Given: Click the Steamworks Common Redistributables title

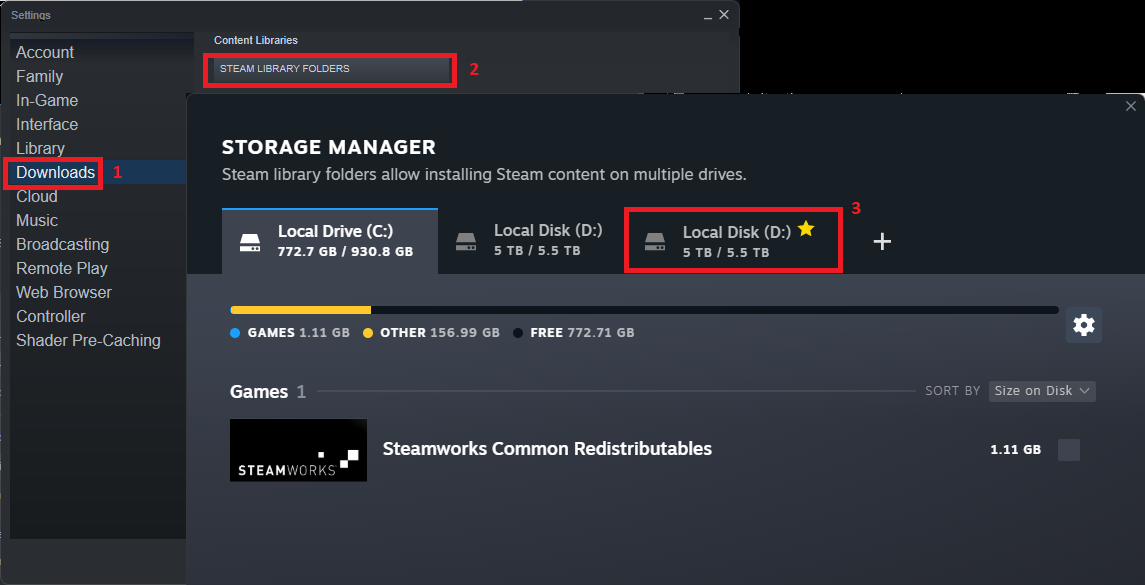Looking at the screenshot, I should (547, 449).
